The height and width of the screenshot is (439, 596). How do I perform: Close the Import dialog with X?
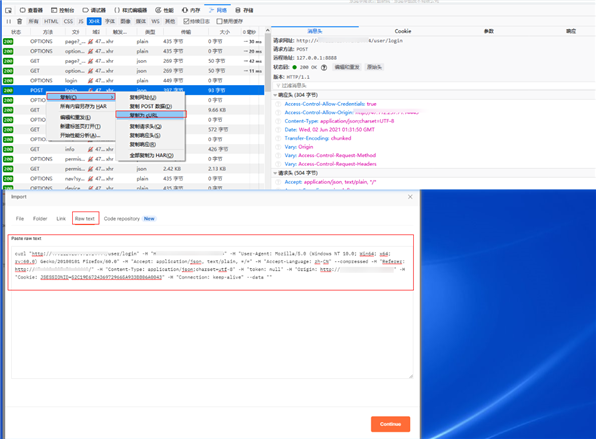[x=410, y=197]
